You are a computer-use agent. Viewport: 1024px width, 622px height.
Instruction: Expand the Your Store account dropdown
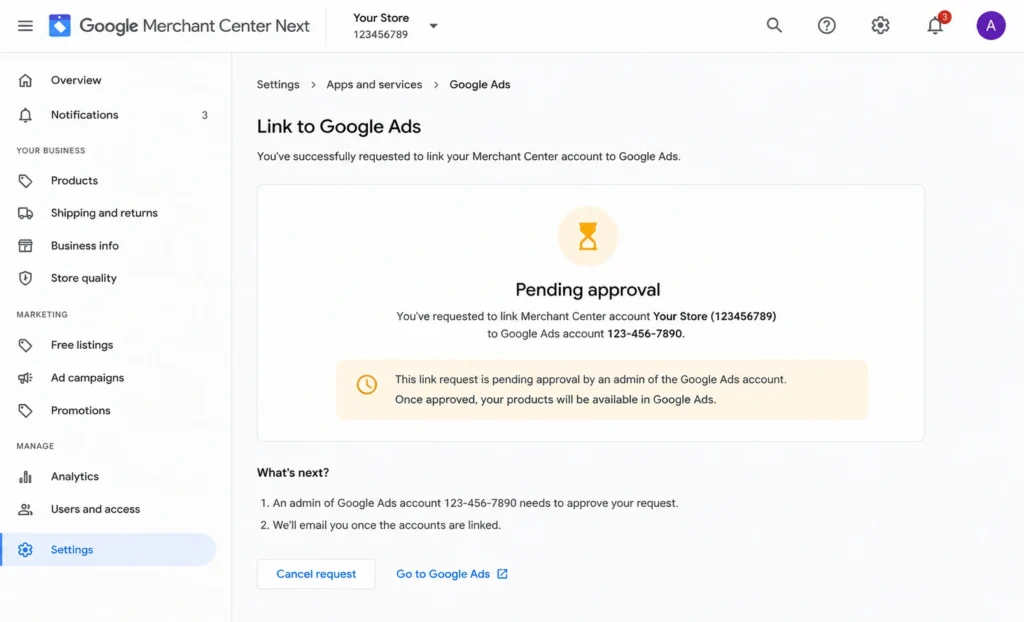click(394, 25)
